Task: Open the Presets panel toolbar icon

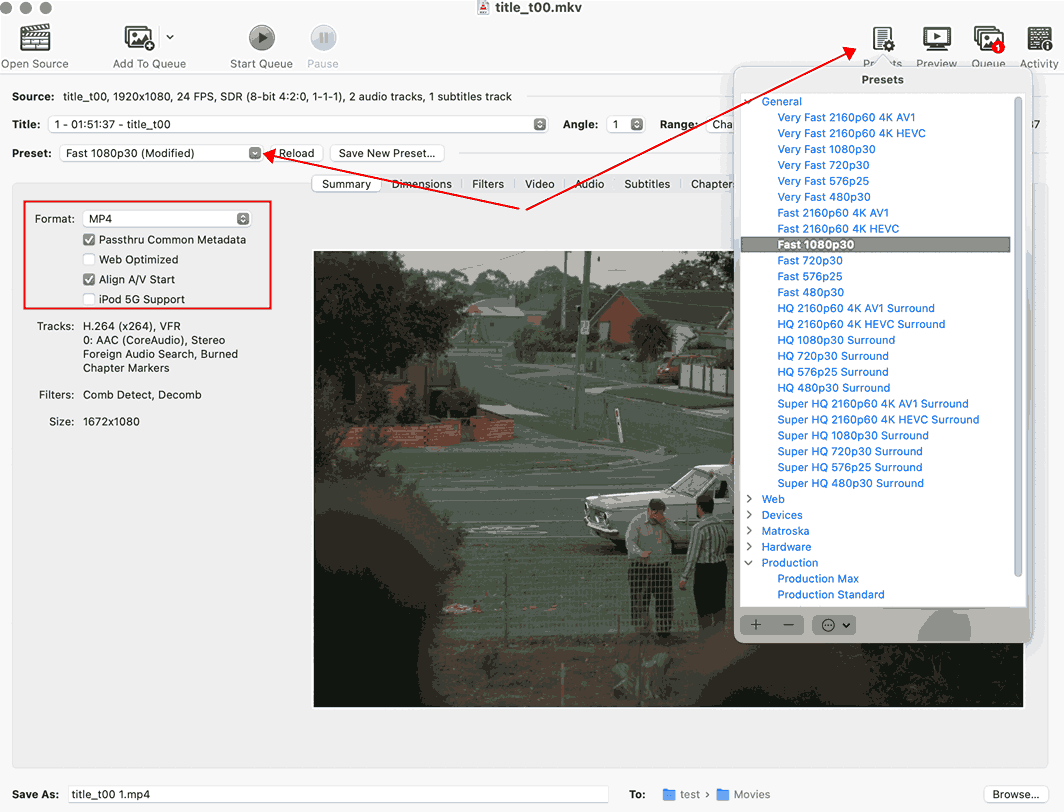Action: click(x=883, y=39)
